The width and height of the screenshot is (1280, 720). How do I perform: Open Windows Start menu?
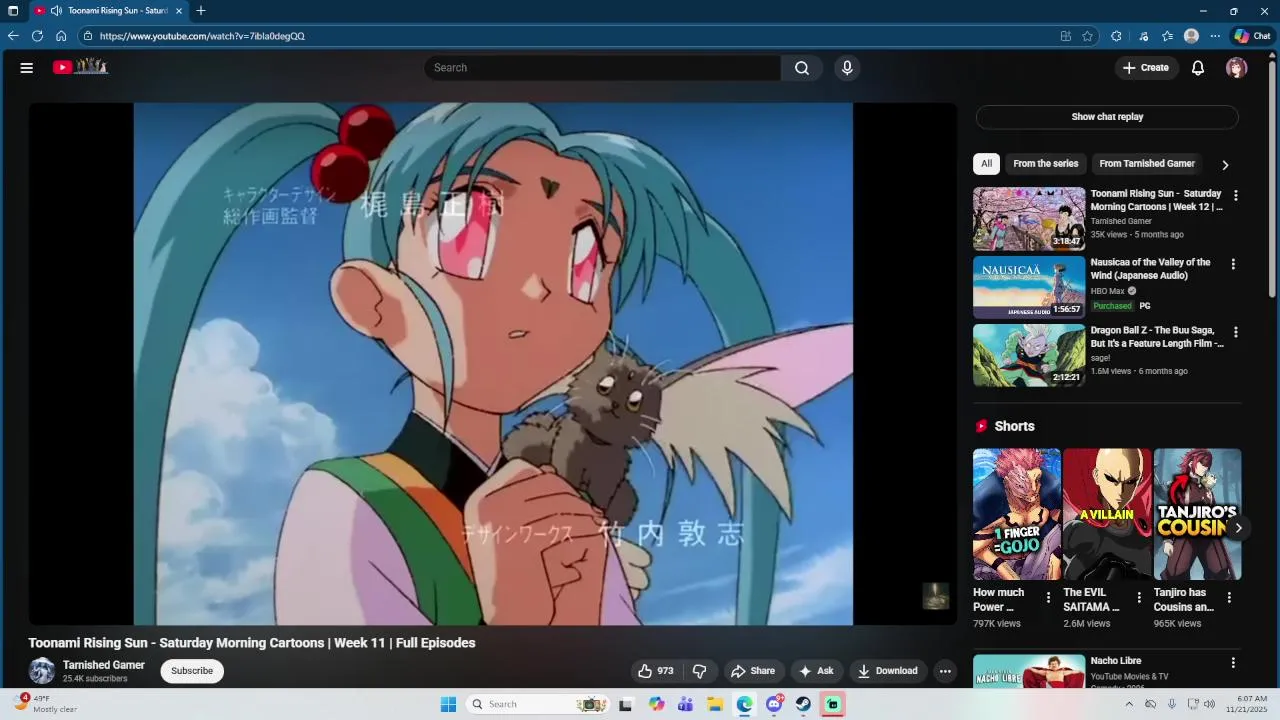click(448, 704)
